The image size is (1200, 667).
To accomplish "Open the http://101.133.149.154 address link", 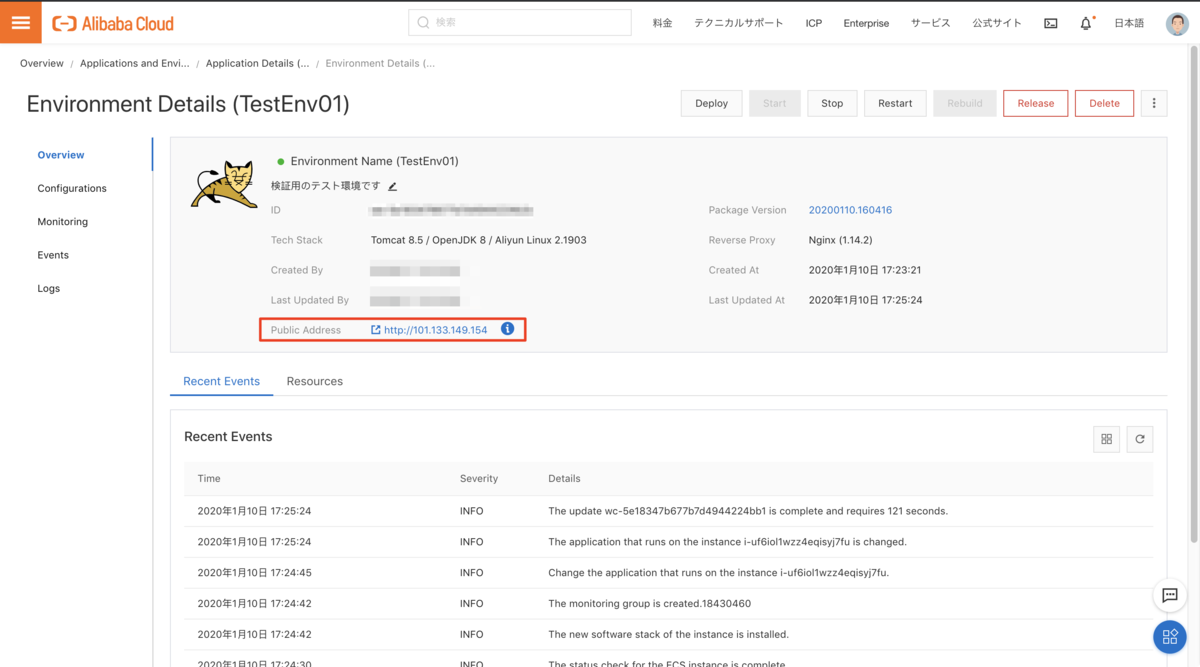I will coord(436,330).
